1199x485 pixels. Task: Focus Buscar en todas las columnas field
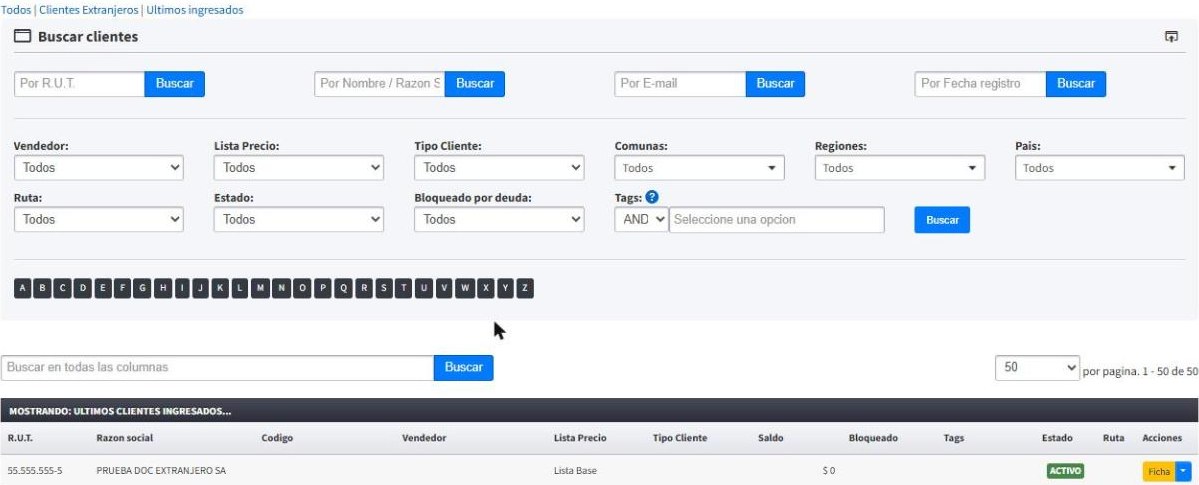point(218,367)
